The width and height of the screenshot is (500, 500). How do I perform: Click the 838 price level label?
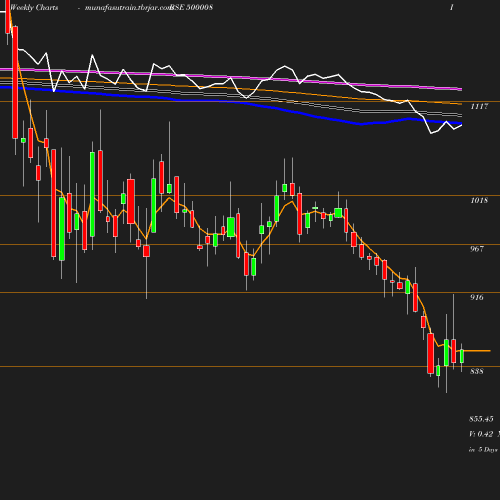coord(477,371)
